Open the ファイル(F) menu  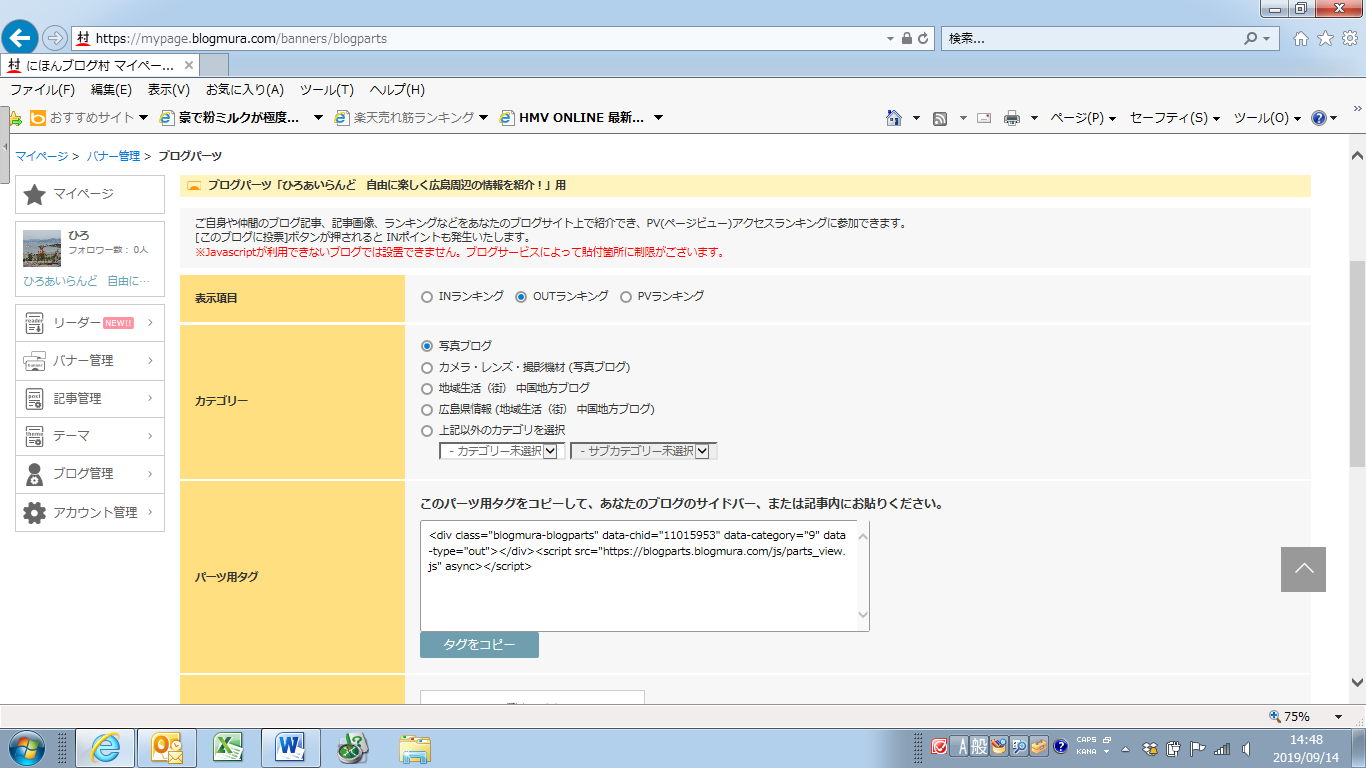pos(42,90)
